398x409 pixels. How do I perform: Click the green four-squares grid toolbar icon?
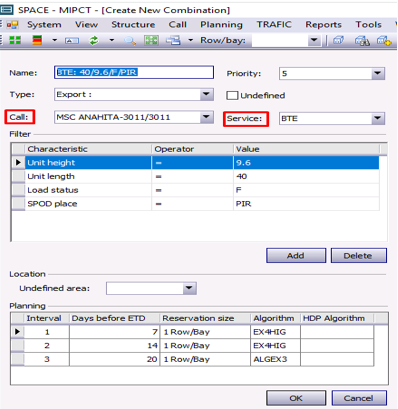15,40
